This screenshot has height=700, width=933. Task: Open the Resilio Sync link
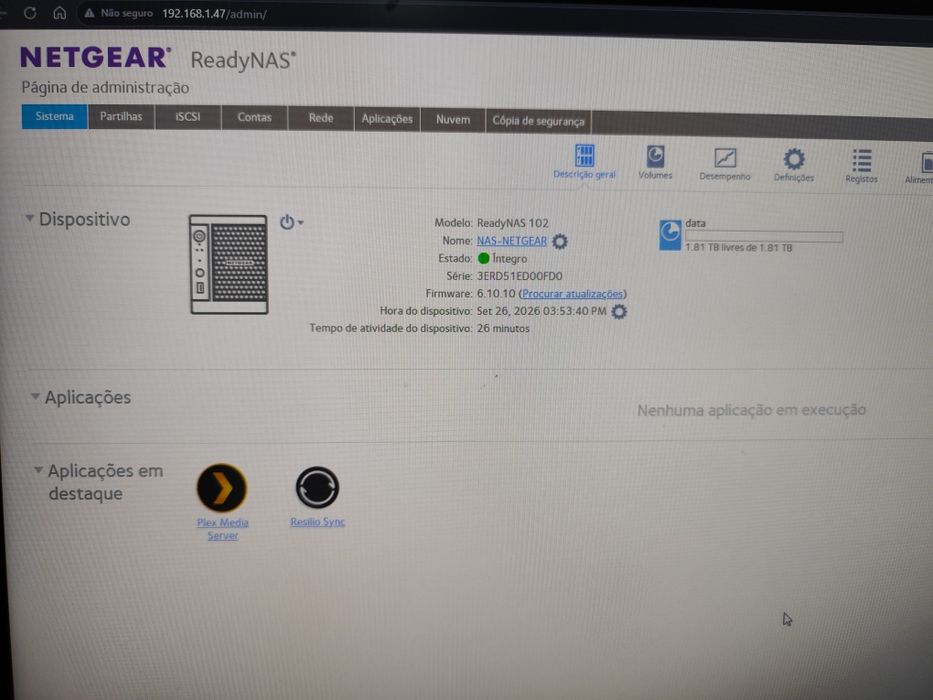click(x=317, y=522)
